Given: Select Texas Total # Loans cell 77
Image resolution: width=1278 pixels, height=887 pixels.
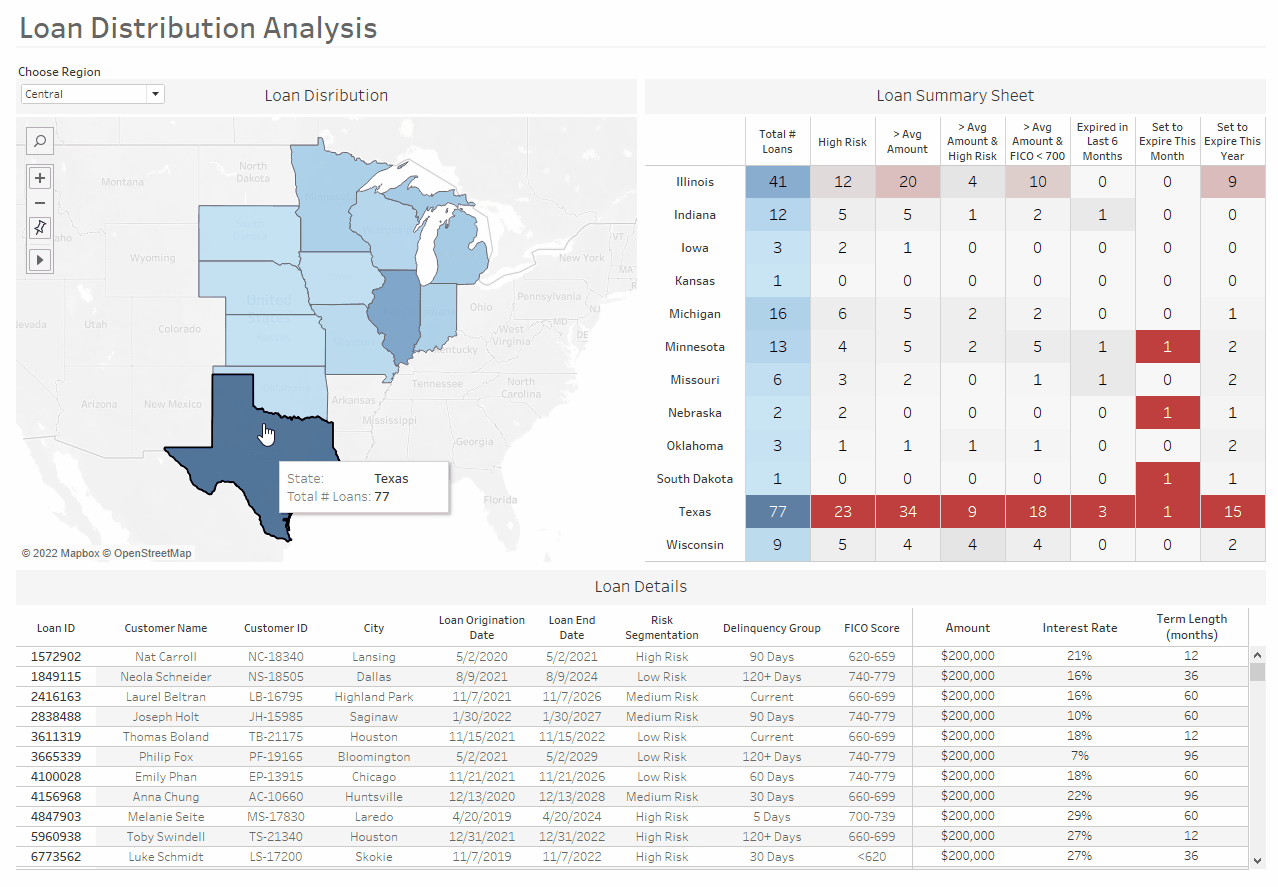Looking at the screenshot, I should (778, 512).
